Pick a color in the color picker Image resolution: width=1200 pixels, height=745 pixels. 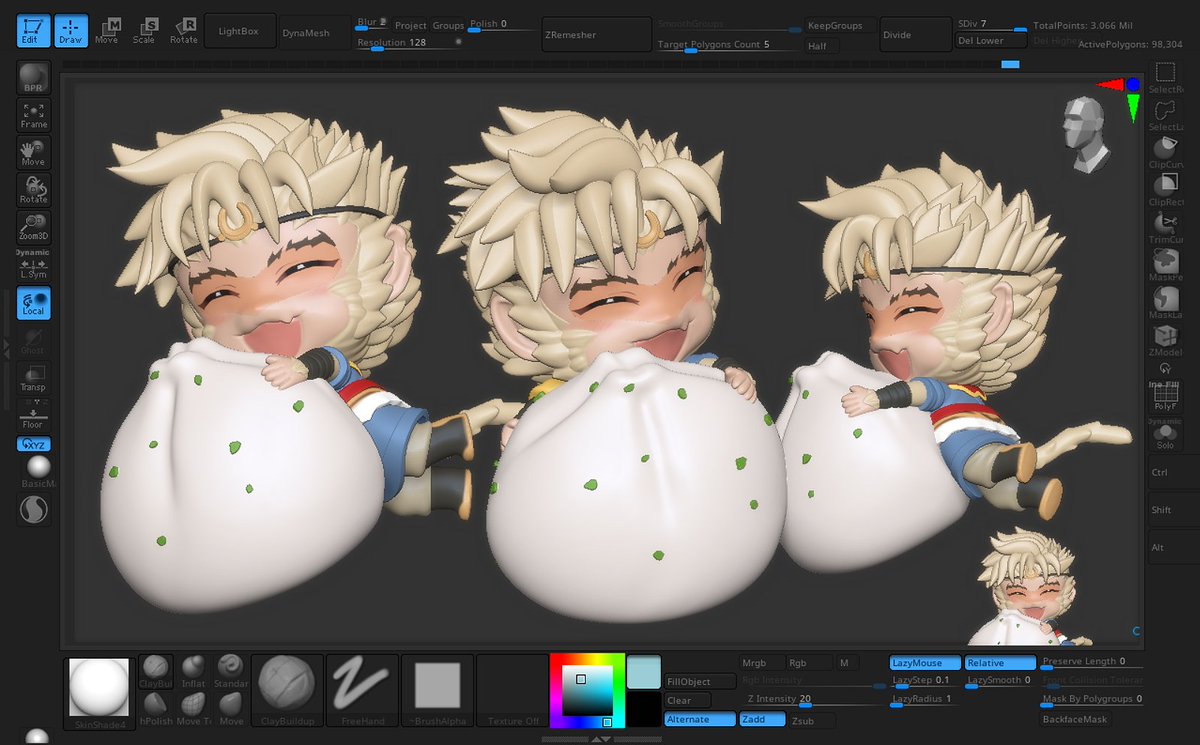click(x=587, y=691)
